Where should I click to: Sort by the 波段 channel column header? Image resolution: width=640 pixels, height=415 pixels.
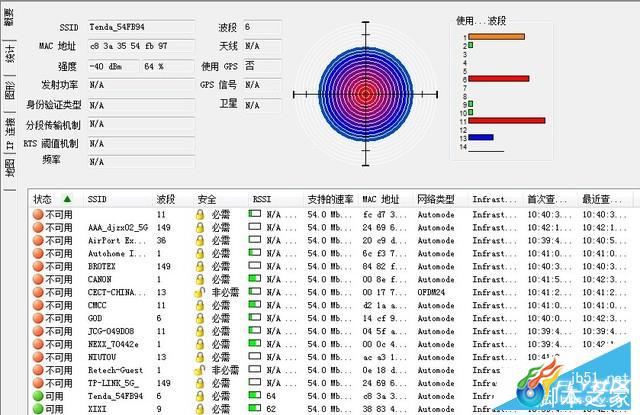tap(166, 199)
